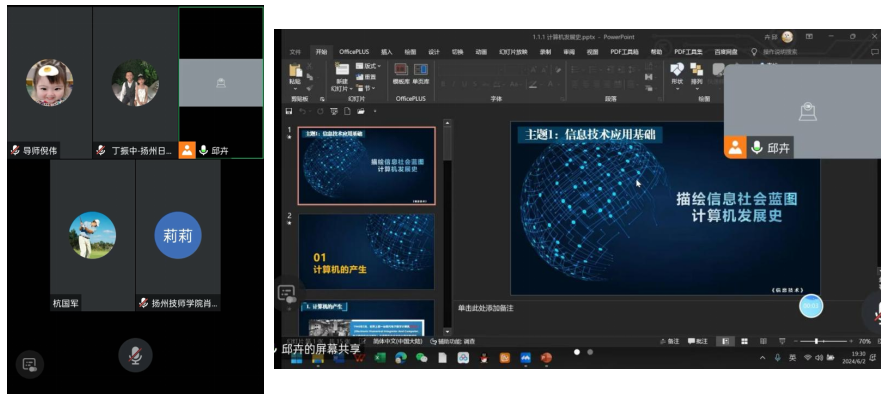Switch to the 百度网盘 ribbon tab
Viewport: 883px width, 402px height.
tap(726, 52)
